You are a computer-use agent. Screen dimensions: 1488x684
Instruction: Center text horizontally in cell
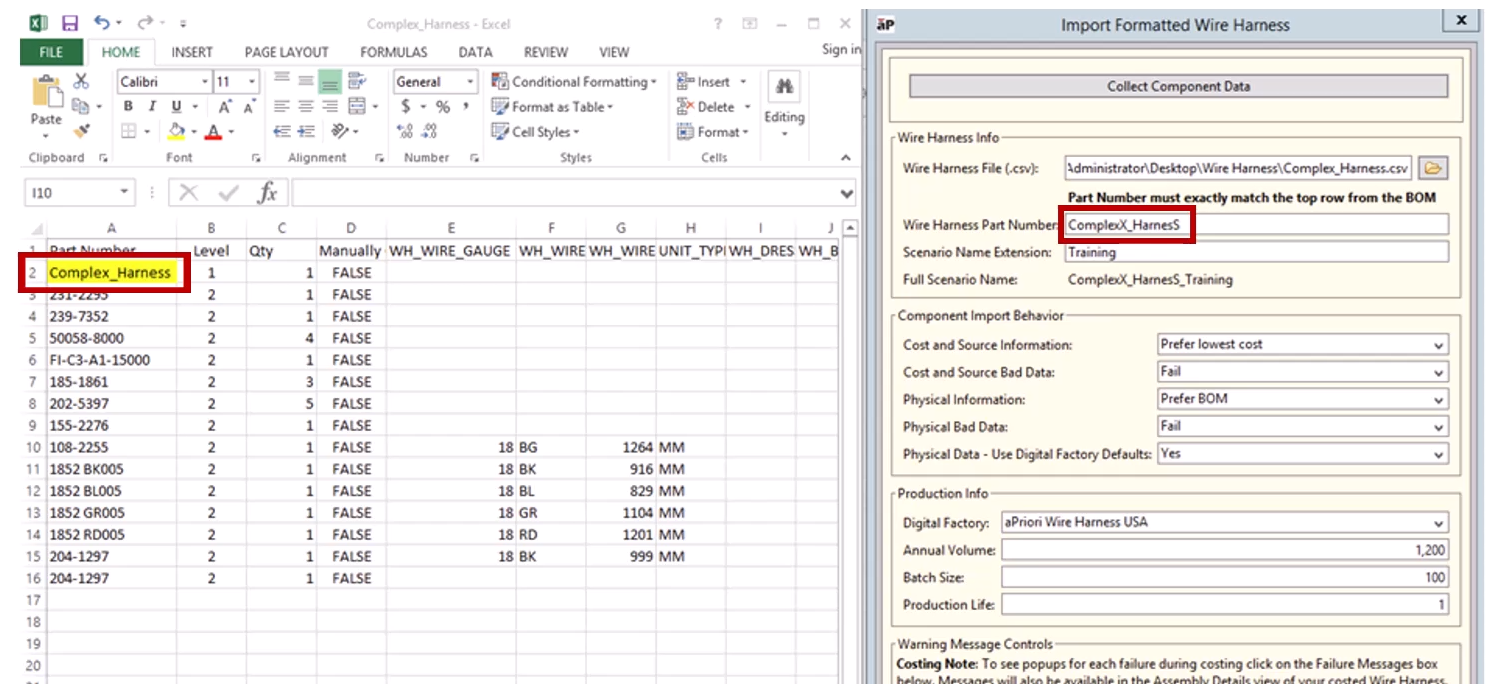306,107
